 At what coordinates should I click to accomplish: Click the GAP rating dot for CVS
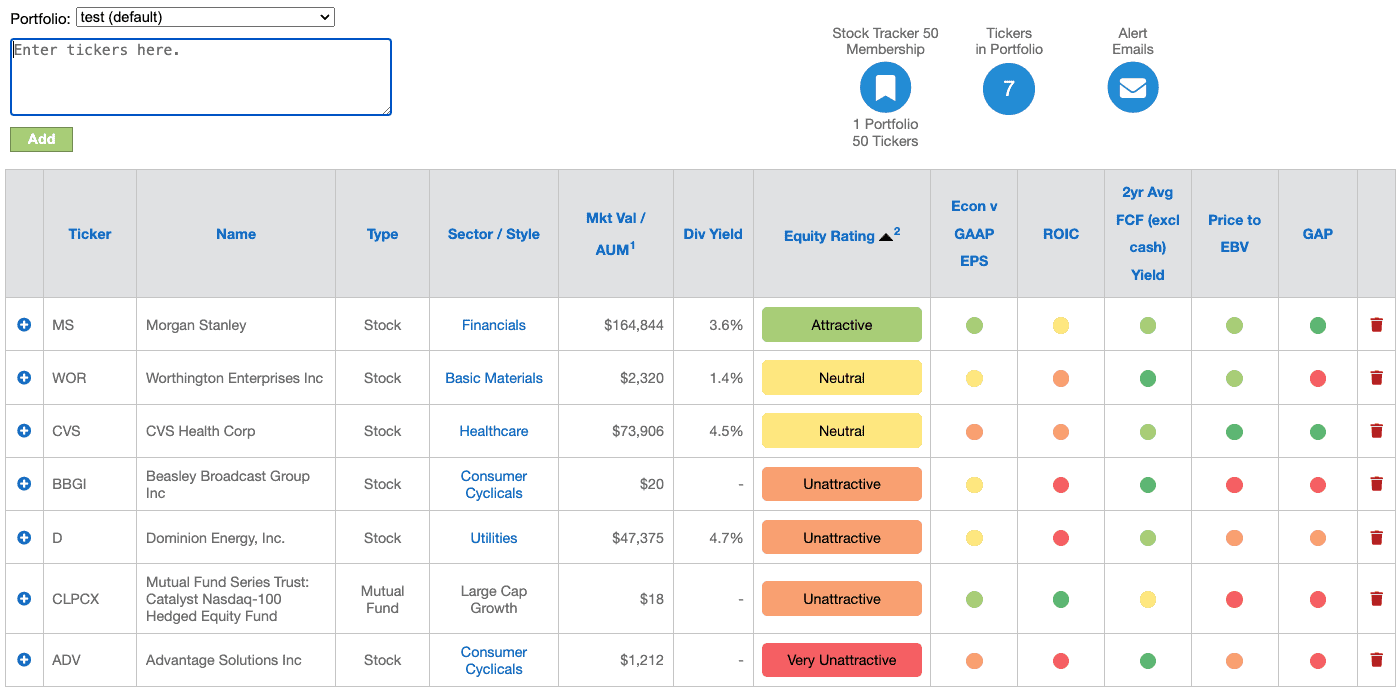click(1318, 431)
